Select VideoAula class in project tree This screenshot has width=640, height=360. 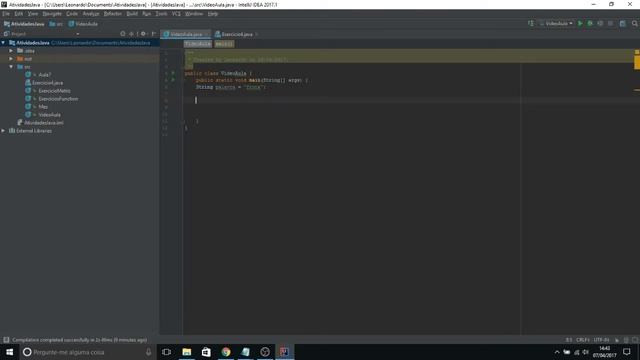coord(49,115)
